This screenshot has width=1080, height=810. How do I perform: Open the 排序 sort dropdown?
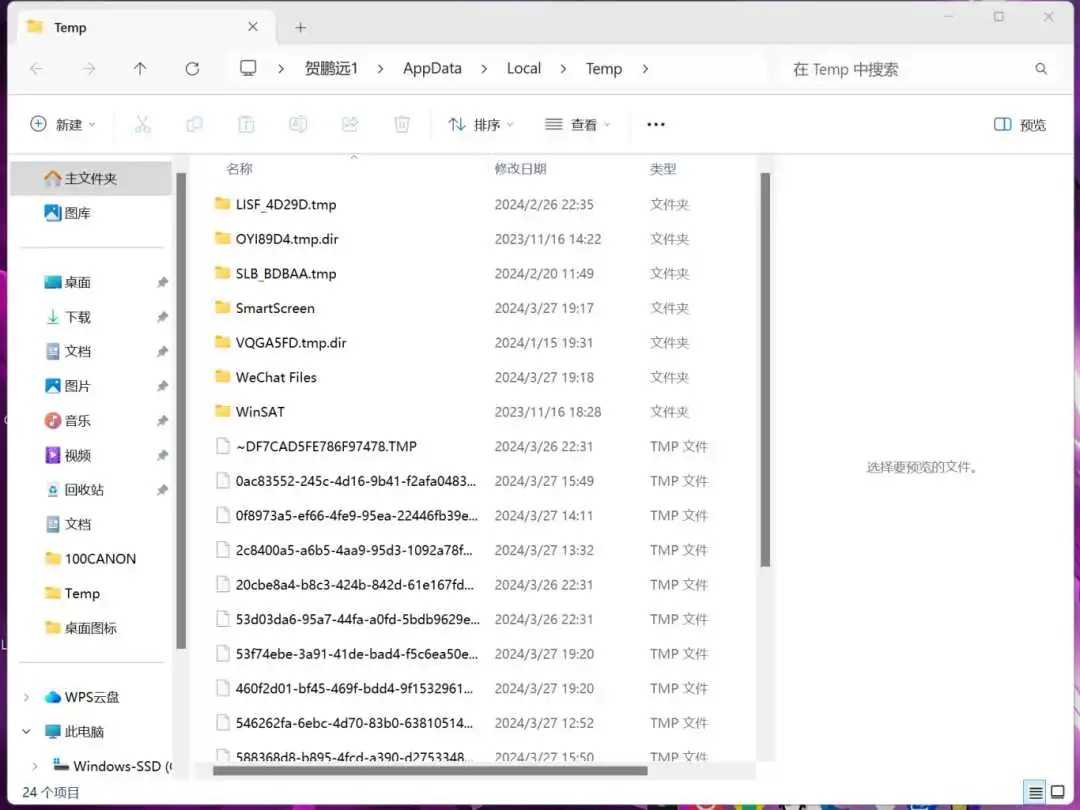481,124
